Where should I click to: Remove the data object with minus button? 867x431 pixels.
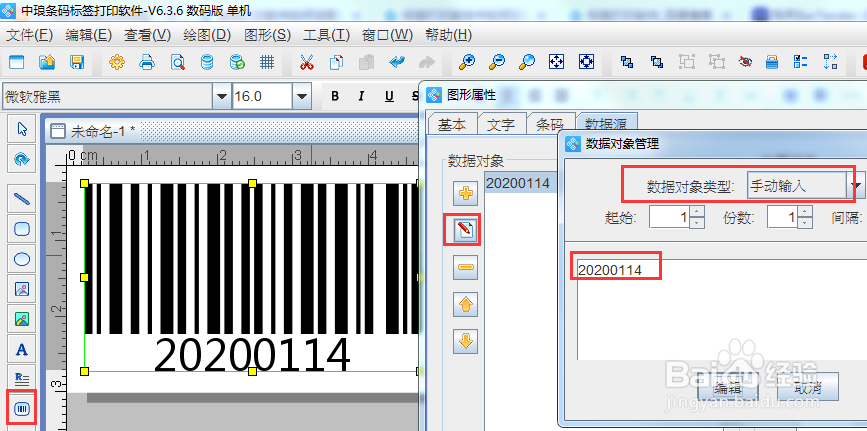[466, 267]
